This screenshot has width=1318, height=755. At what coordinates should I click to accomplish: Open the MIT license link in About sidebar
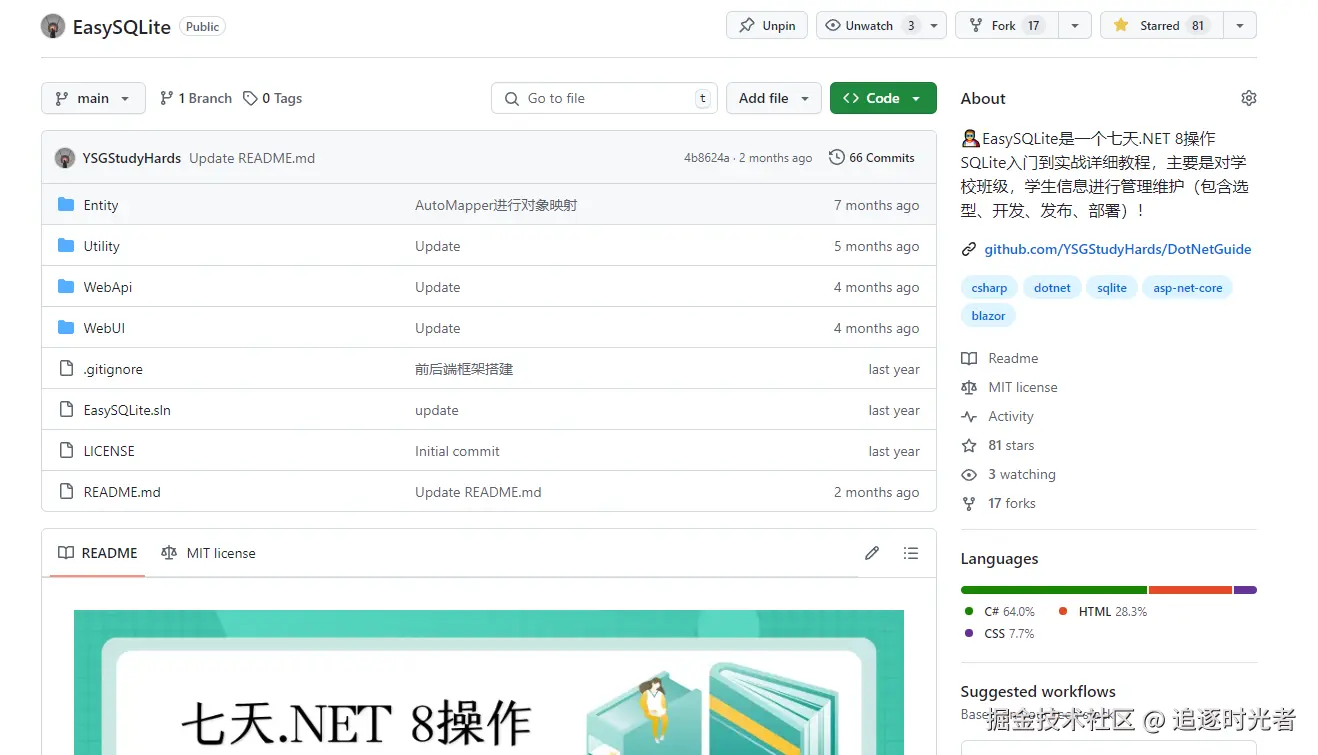(x=1009, y=387)
